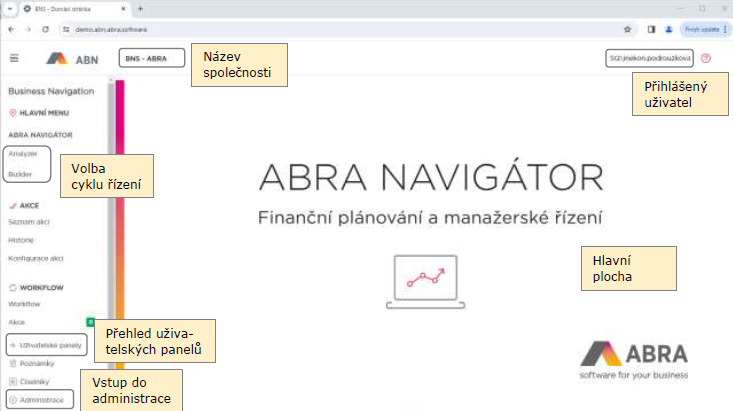
Task: Click the Hlavní menu pin icon
Action: 13,113
